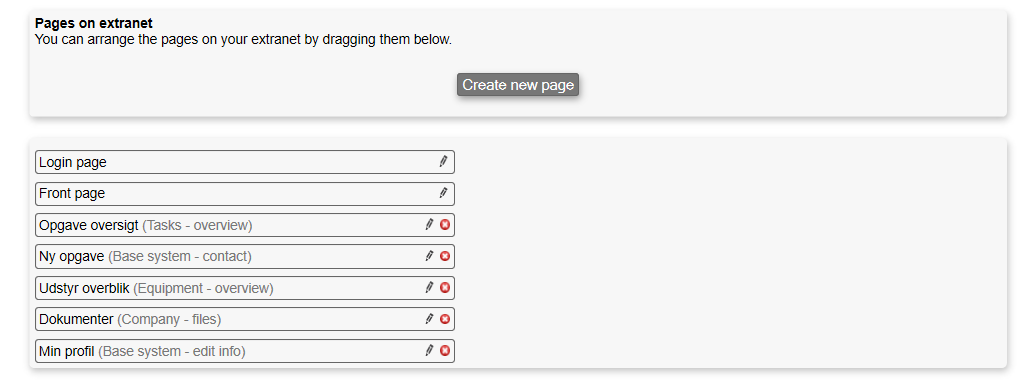Screen dimensions: 1033x390
Task: Choose the Udstyr overblik row
Action: [x=244, y=288]
